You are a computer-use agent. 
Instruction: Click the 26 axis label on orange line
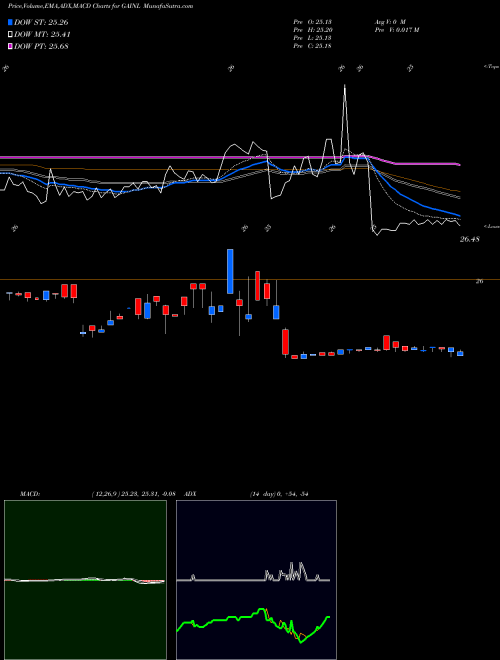[479, 282]
